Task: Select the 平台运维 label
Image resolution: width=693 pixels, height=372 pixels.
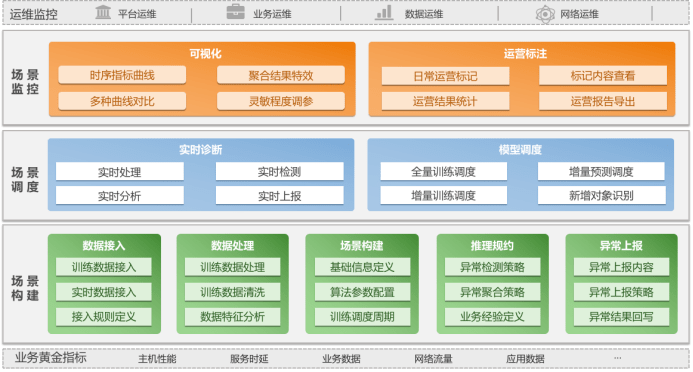Action: 137,14
